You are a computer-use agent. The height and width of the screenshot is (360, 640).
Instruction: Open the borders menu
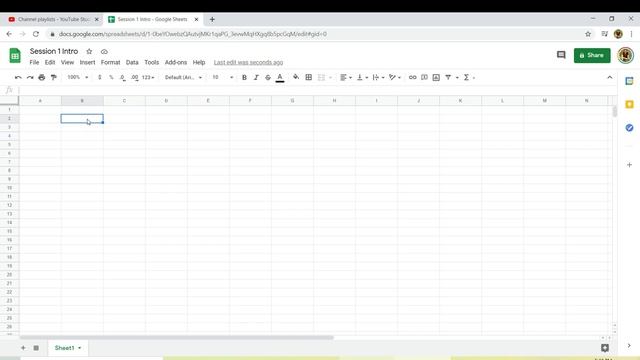point(309,77)
